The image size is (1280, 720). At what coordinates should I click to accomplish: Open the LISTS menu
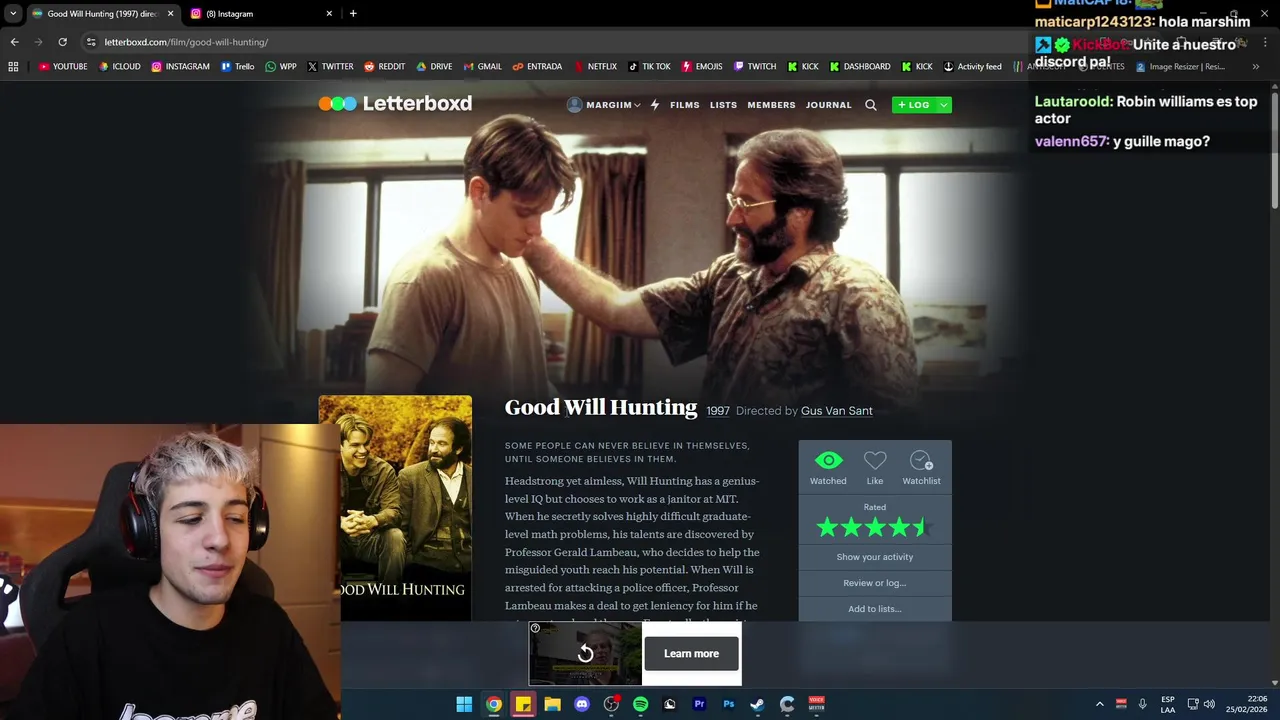723,105
